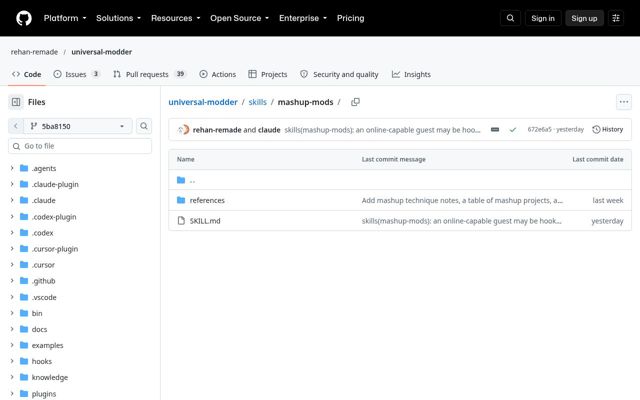This screenshot has width=640, height=400.
Task: Open the SKILL.md file name link
Action: click(x=205, y=221)
